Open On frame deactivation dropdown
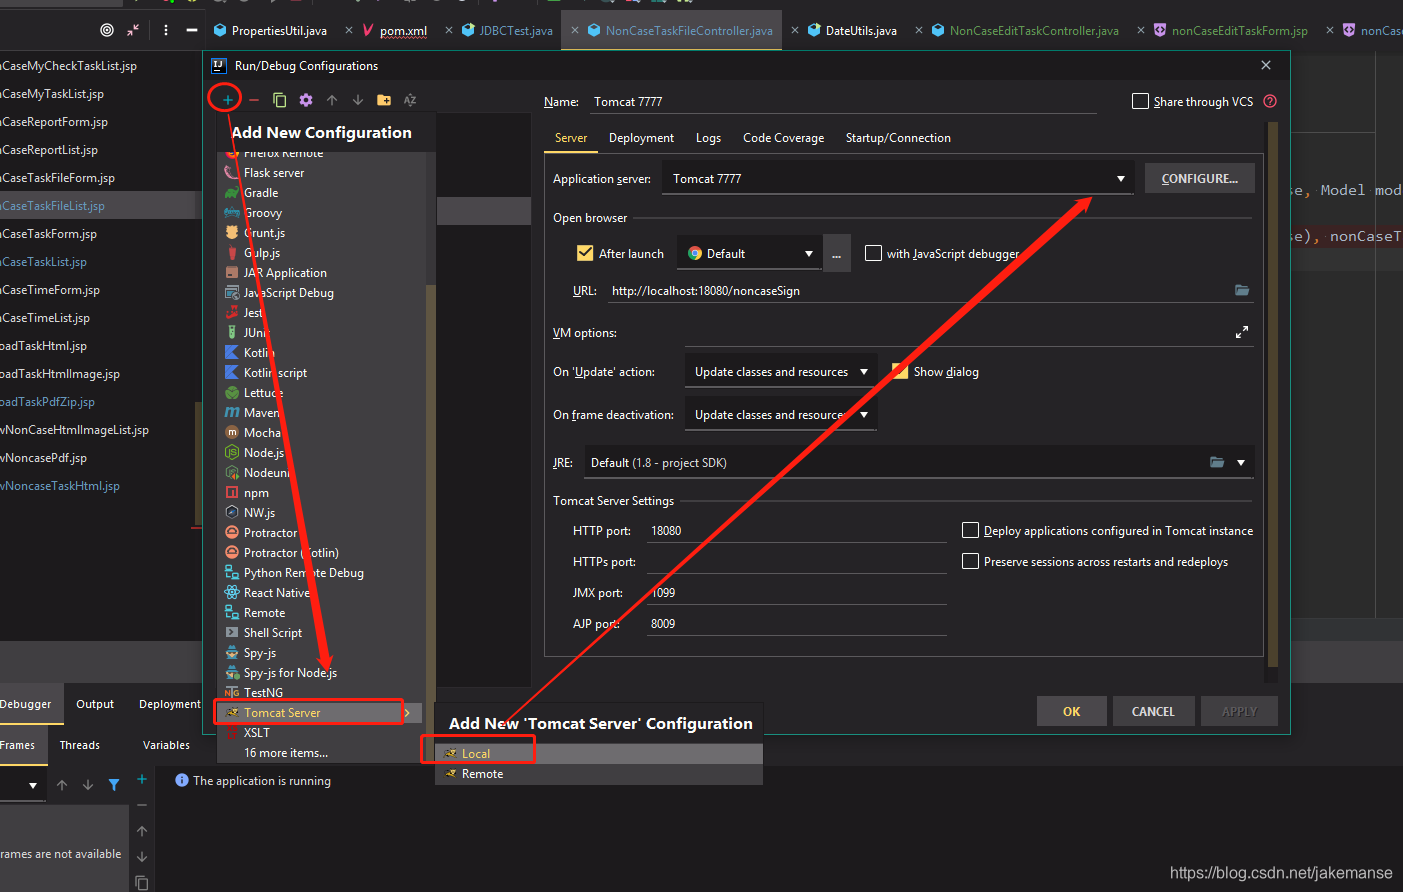1403x892 pixels. pos(781,415)
